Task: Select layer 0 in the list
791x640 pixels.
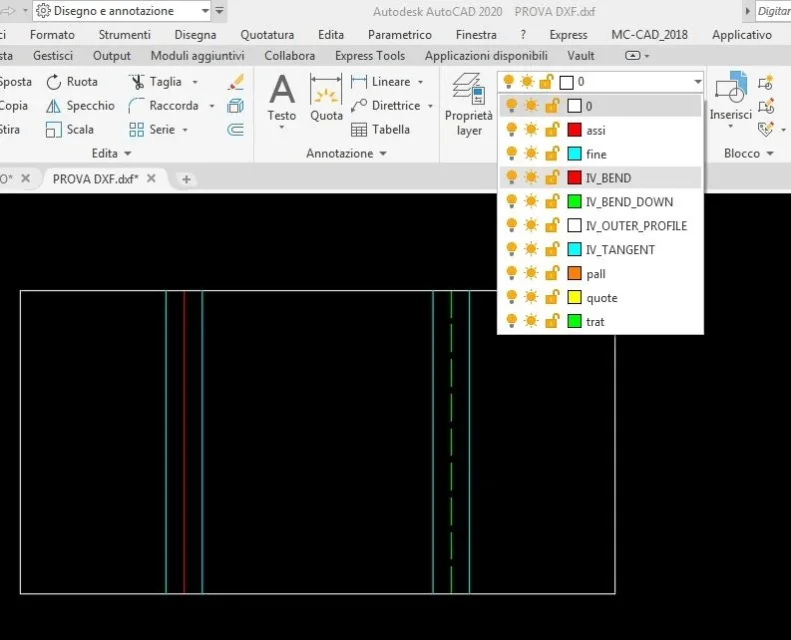Action: (600, 106)
